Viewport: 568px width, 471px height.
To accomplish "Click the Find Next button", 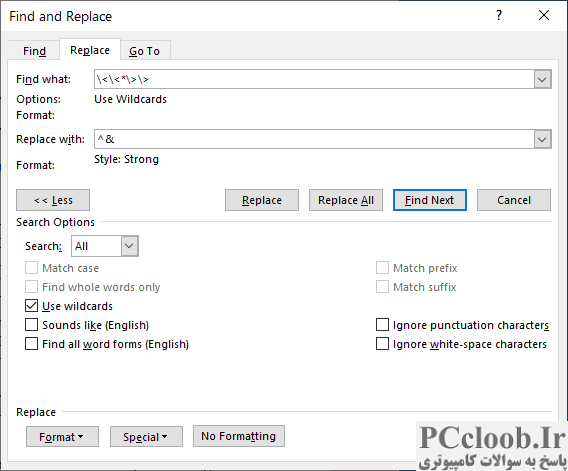I will [430, 200].
